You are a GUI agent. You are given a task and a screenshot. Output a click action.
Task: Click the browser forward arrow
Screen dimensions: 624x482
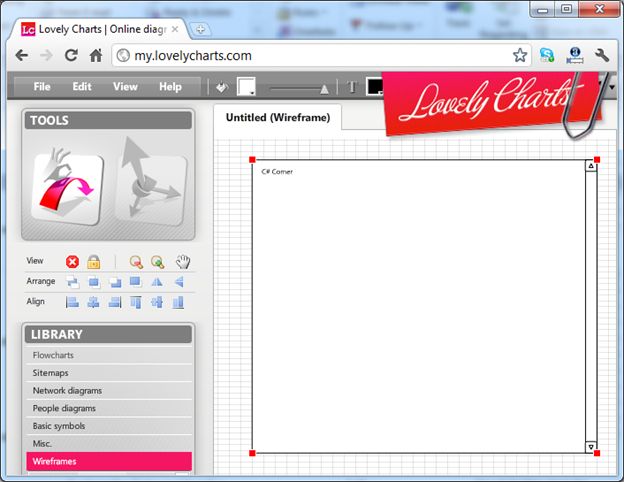pyautogui.click(x=46, y=55)
